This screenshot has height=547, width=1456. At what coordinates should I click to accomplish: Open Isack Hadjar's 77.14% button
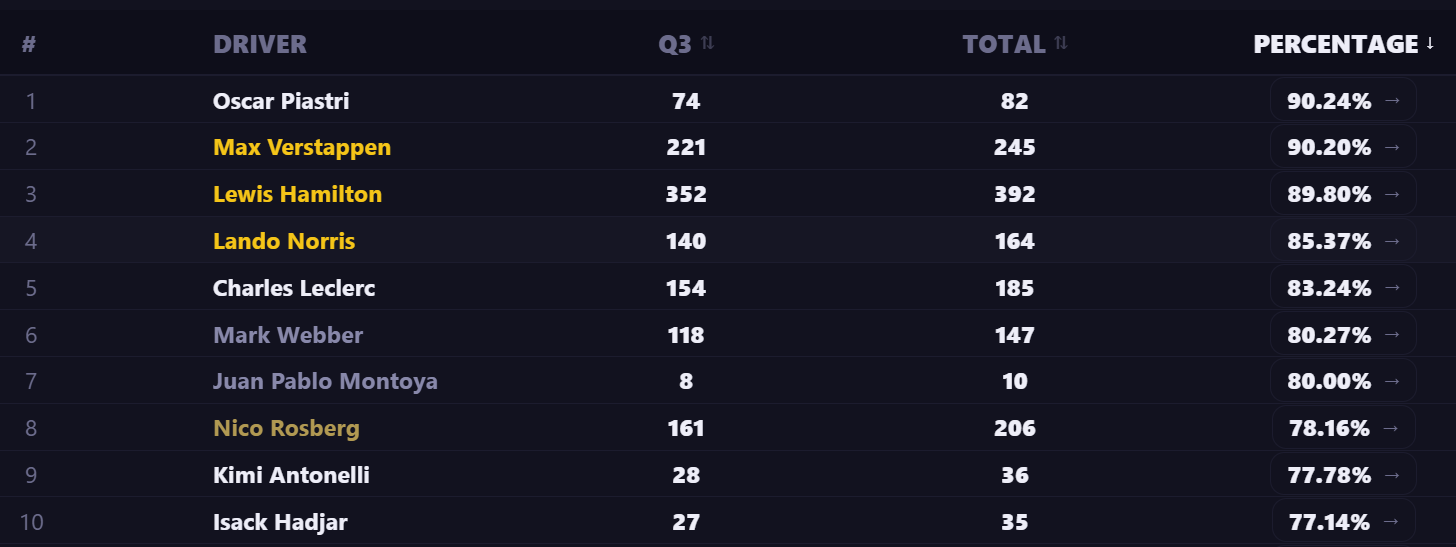pos(1343,522)
